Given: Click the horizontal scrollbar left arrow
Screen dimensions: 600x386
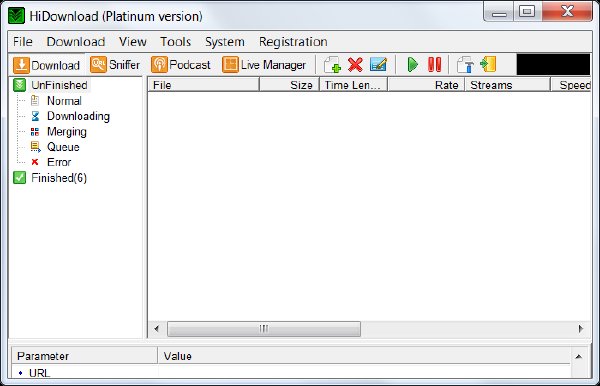Looking at the screenshot, I should pos(157,329).
